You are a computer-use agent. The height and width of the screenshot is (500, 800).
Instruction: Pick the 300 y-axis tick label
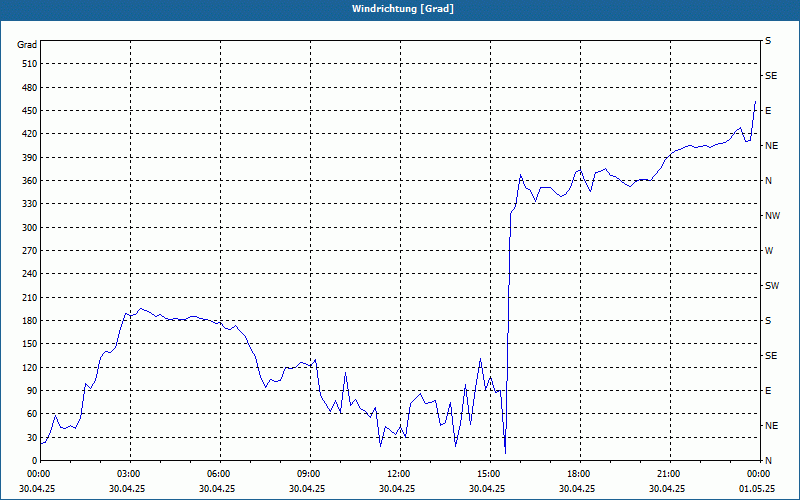click(x=30, y=227)
